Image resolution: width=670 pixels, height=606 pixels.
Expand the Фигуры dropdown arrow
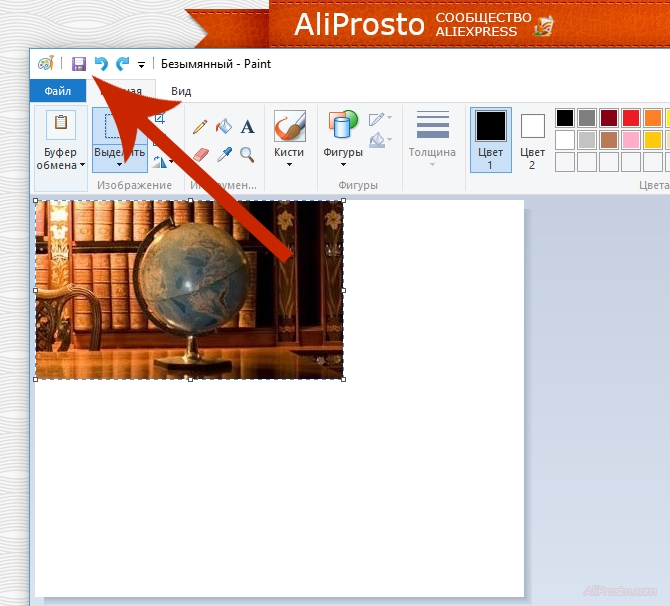pyautogui.click(x=343, y=165)
